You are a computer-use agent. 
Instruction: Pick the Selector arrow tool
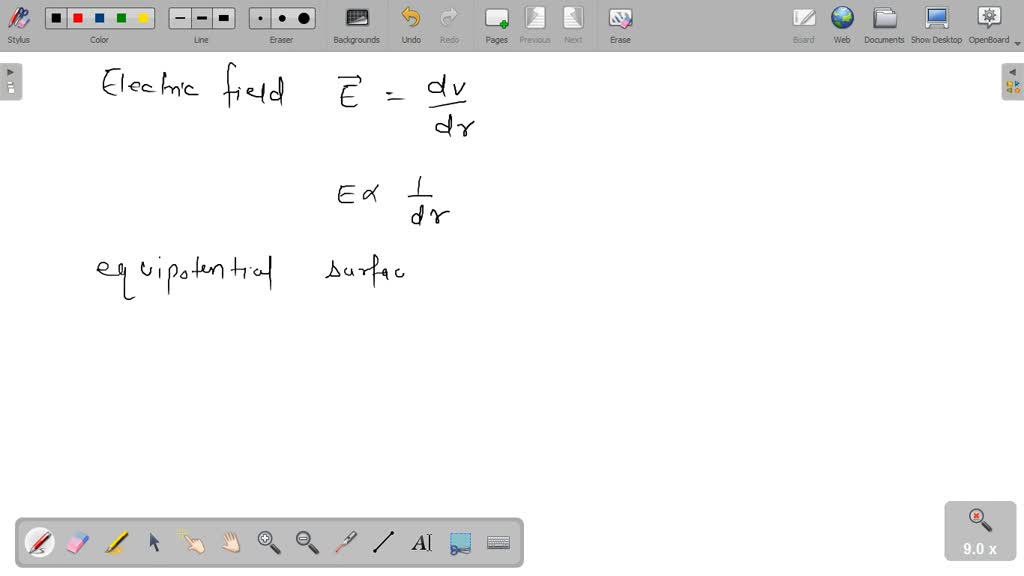pyautogui.click(x=155, y=542)
